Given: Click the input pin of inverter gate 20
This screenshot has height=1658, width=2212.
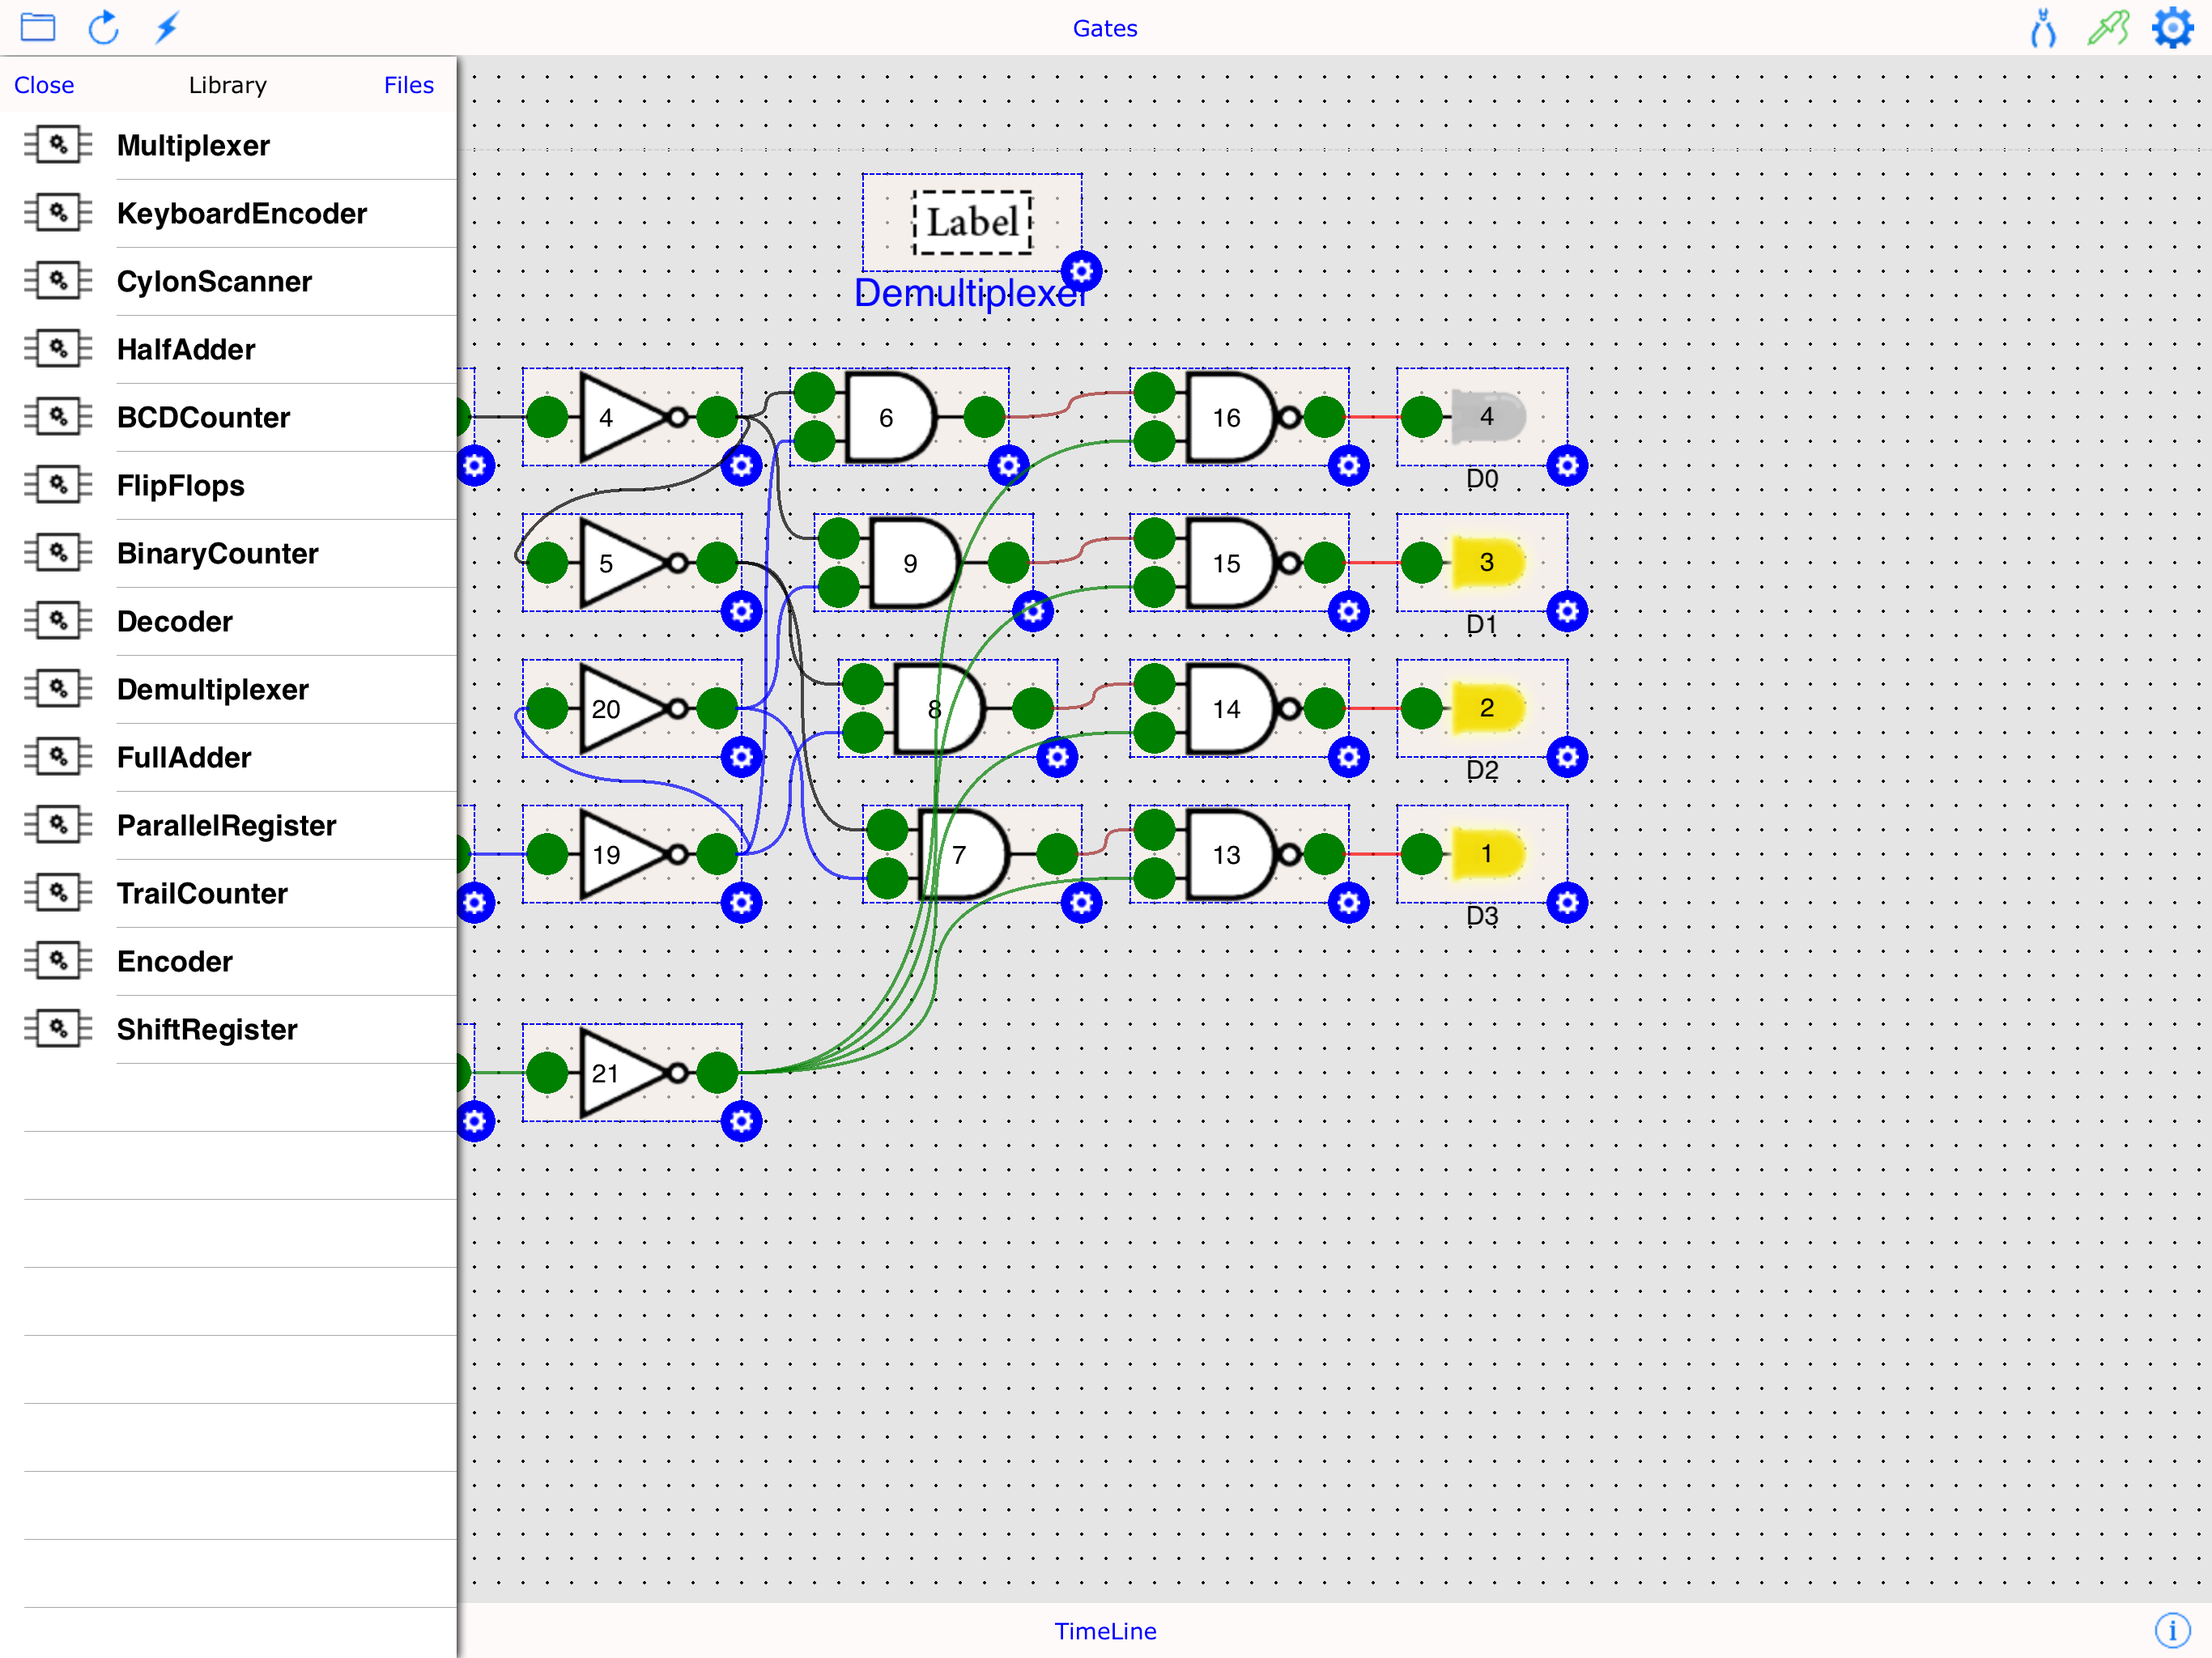Looking at the screenshot, I should pyautogui.click(x=547, y=709).
